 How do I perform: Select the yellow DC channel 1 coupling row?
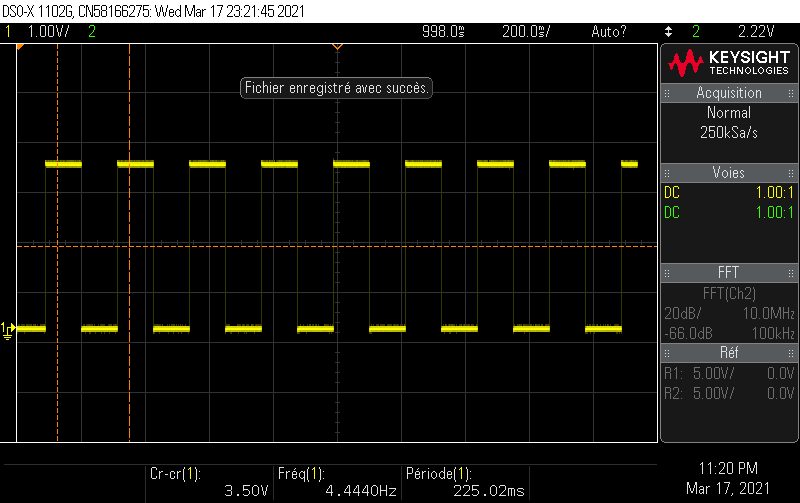coord(729,193)
